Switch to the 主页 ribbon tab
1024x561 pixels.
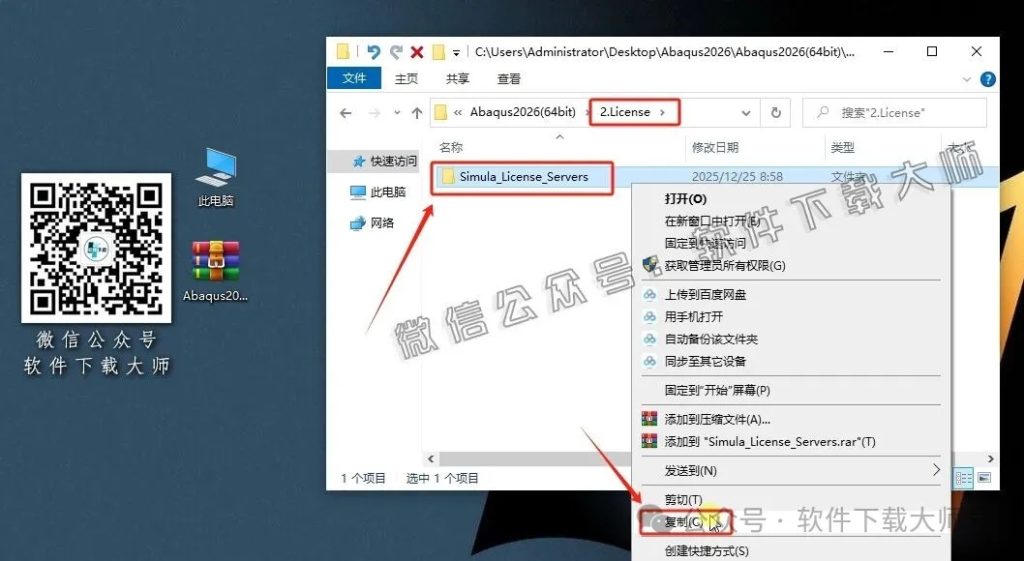pyautogui.click(x=406, y=78)
